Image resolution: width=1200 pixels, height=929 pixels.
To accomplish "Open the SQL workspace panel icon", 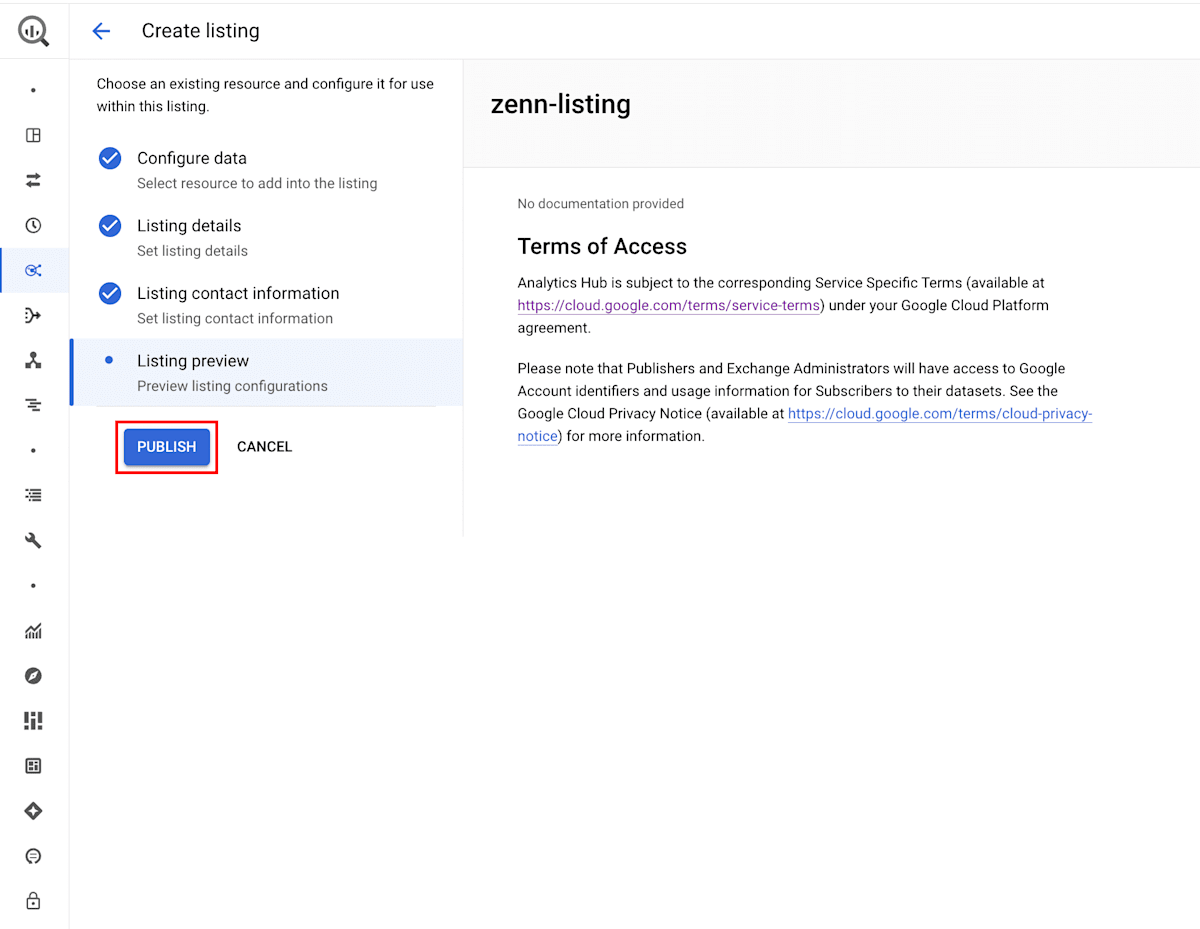I will pyautogui.click(x=33, y=136).
